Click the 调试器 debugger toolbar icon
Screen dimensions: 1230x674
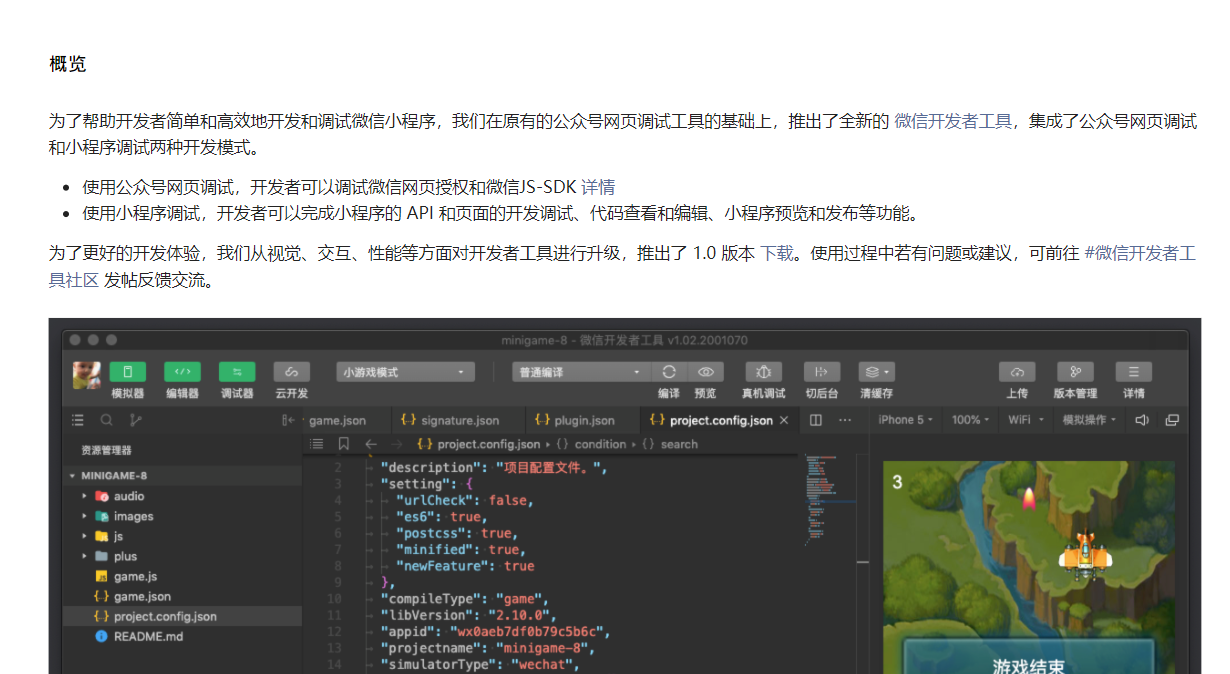pyautogui.click(x=237, y=371)
